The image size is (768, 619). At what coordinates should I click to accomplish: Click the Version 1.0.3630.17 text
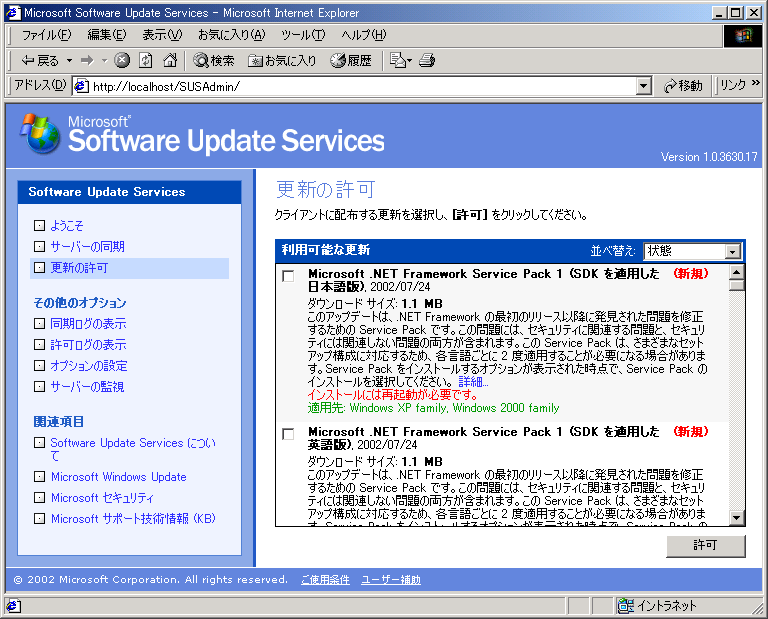coord(709,157)
